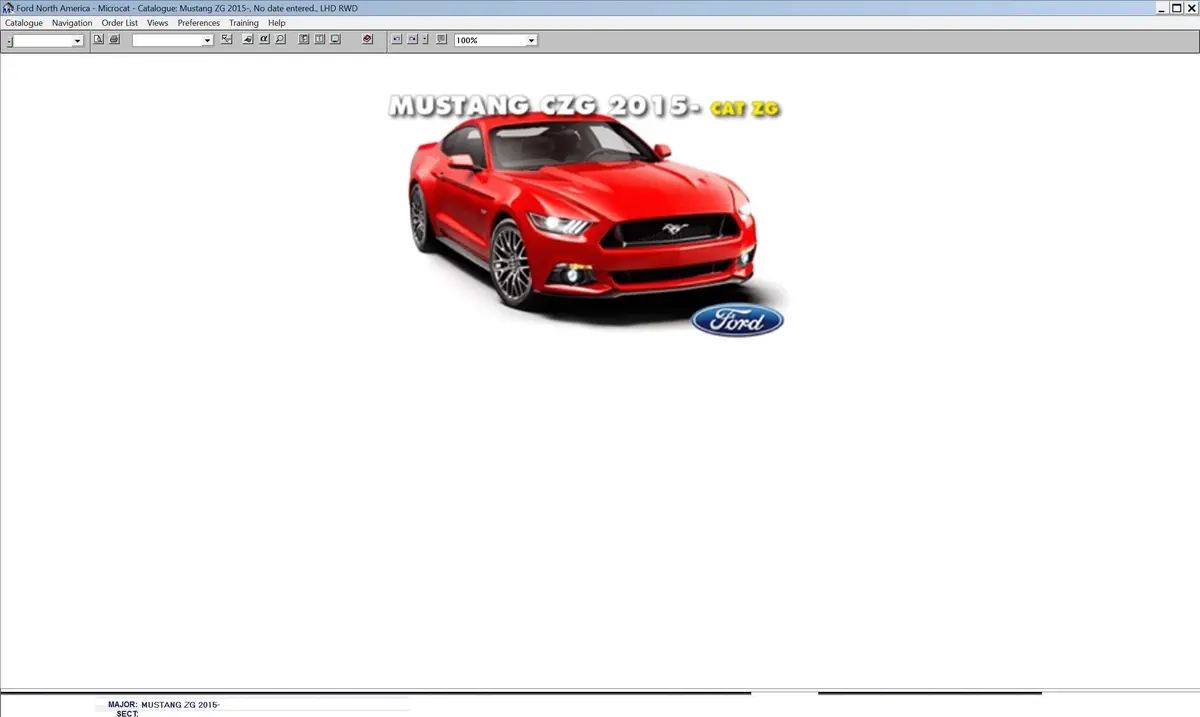Screen dimensions: 1200x717
Task: Open the Catalogue menu
Action: (x=24, y=23)
